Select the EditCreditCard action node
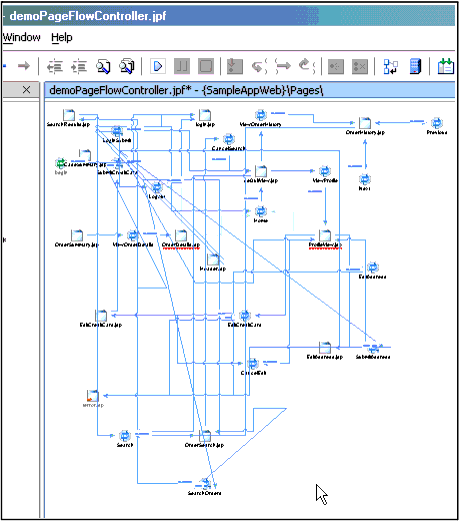Viewport: 460px width, 521px height. 245,315
